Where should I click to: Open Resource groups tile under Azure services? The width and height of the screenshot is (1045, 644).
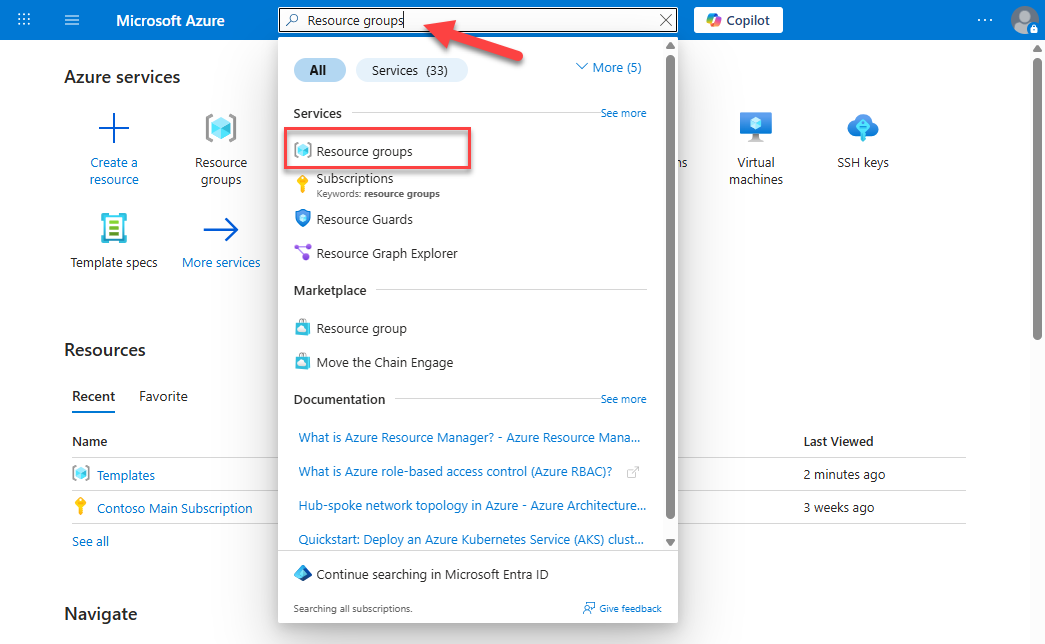221,150
